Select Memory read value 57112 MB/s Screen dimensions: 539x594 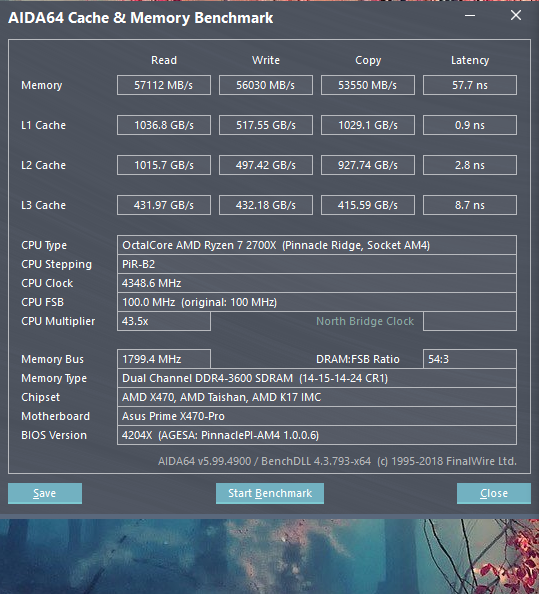164,85
